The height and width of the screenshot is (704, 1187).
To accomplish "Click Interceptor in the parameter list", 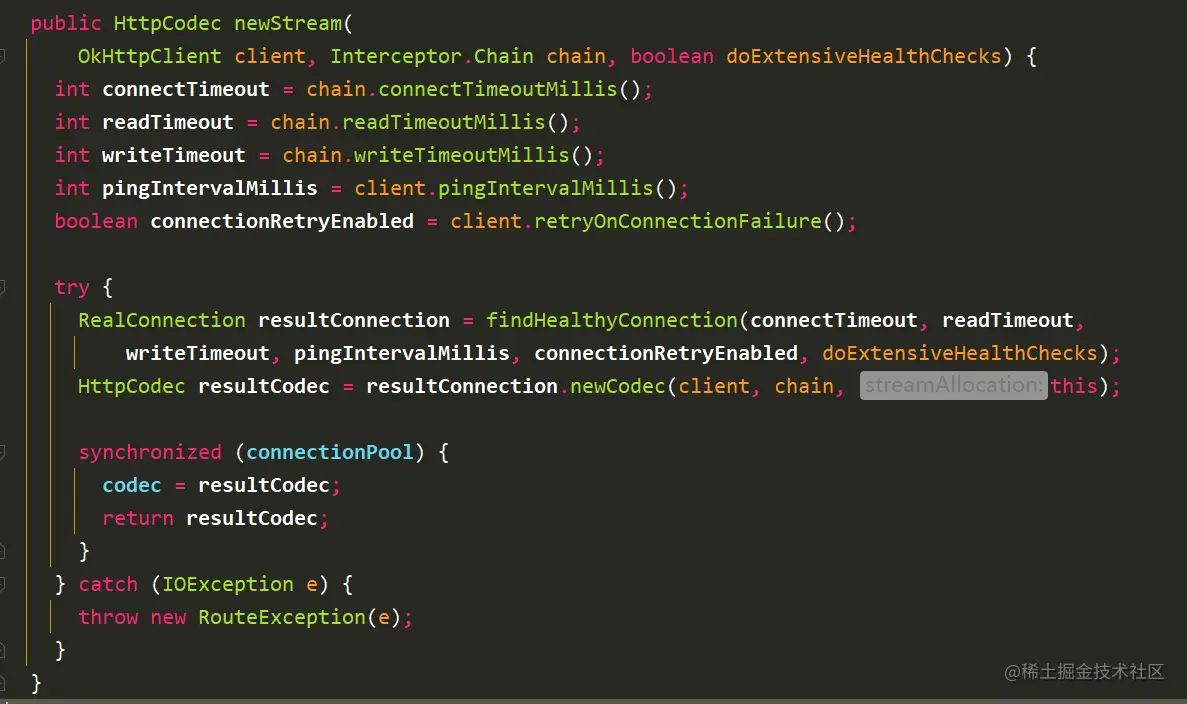I will tap(396, 57).
